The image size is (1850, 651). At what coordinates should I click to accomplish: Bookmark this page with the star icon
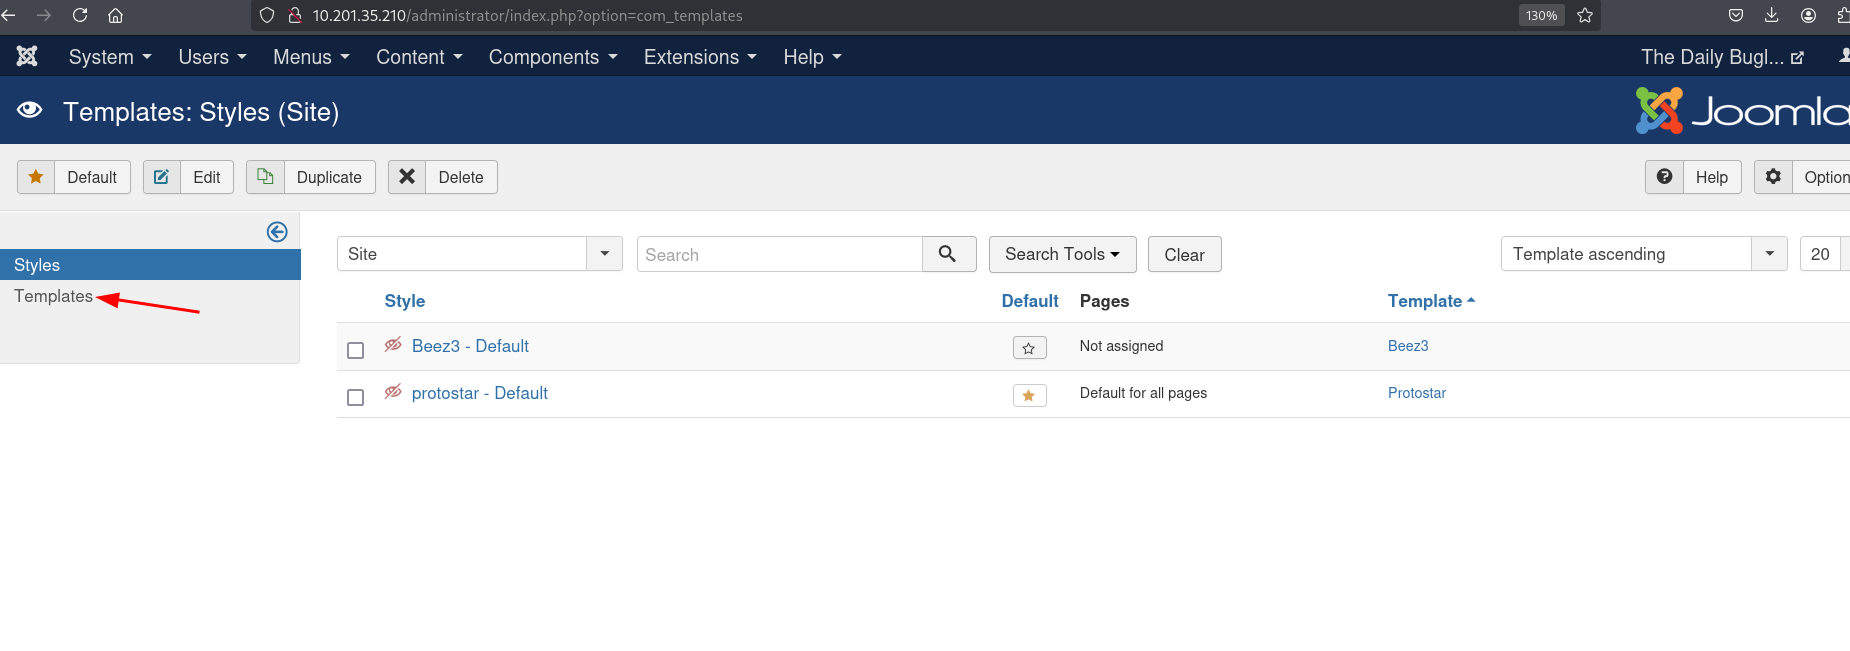tap(1585, 15)
